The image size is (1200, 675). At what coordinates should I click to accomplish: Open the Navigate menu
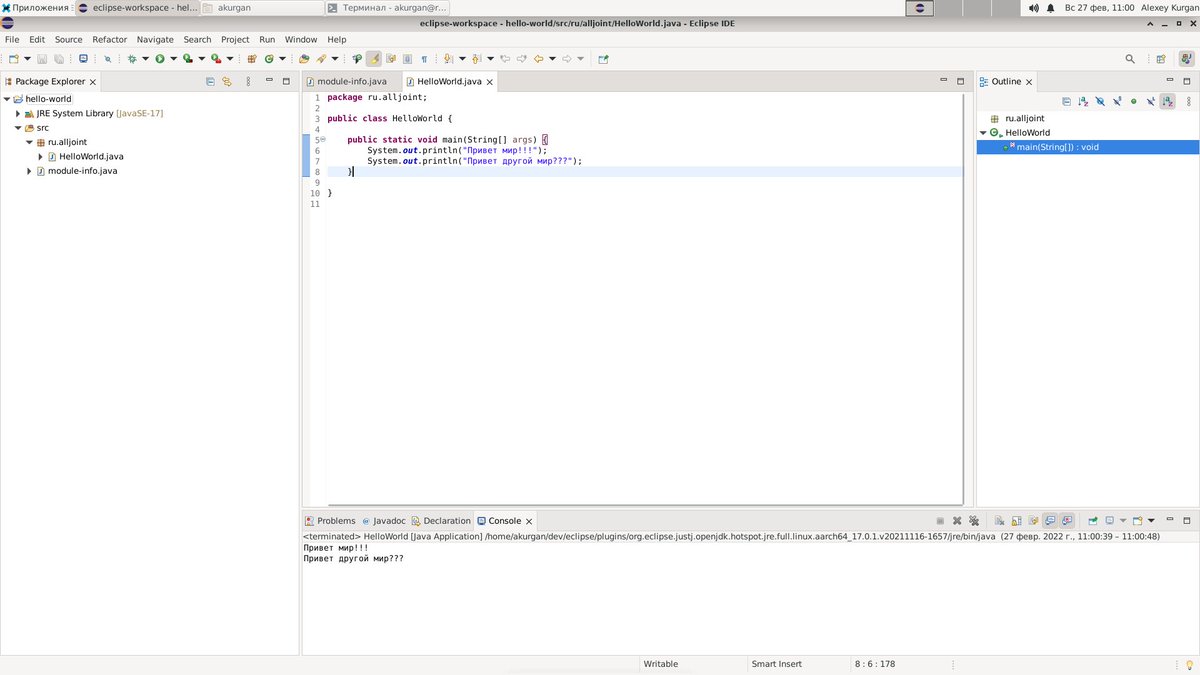click(x=155, y=39)
